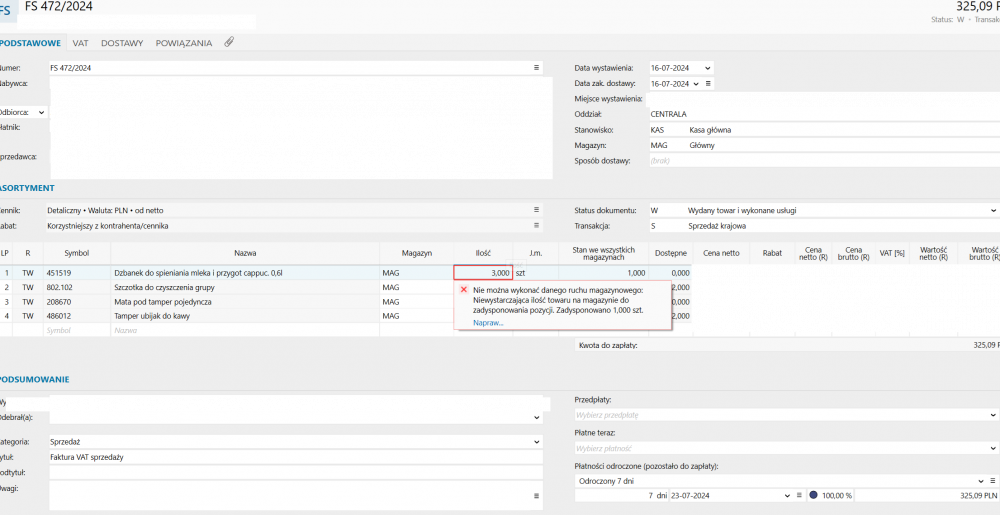1000x515 pixels.
Task: Click the list icon beside the Numer field
Action: (x=536, y=67)
